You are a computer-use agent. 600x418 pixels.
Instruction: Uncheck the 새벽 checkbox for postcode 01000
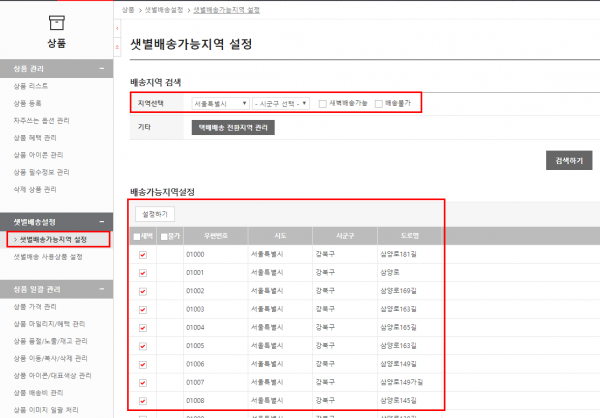(x=142, y=255)
